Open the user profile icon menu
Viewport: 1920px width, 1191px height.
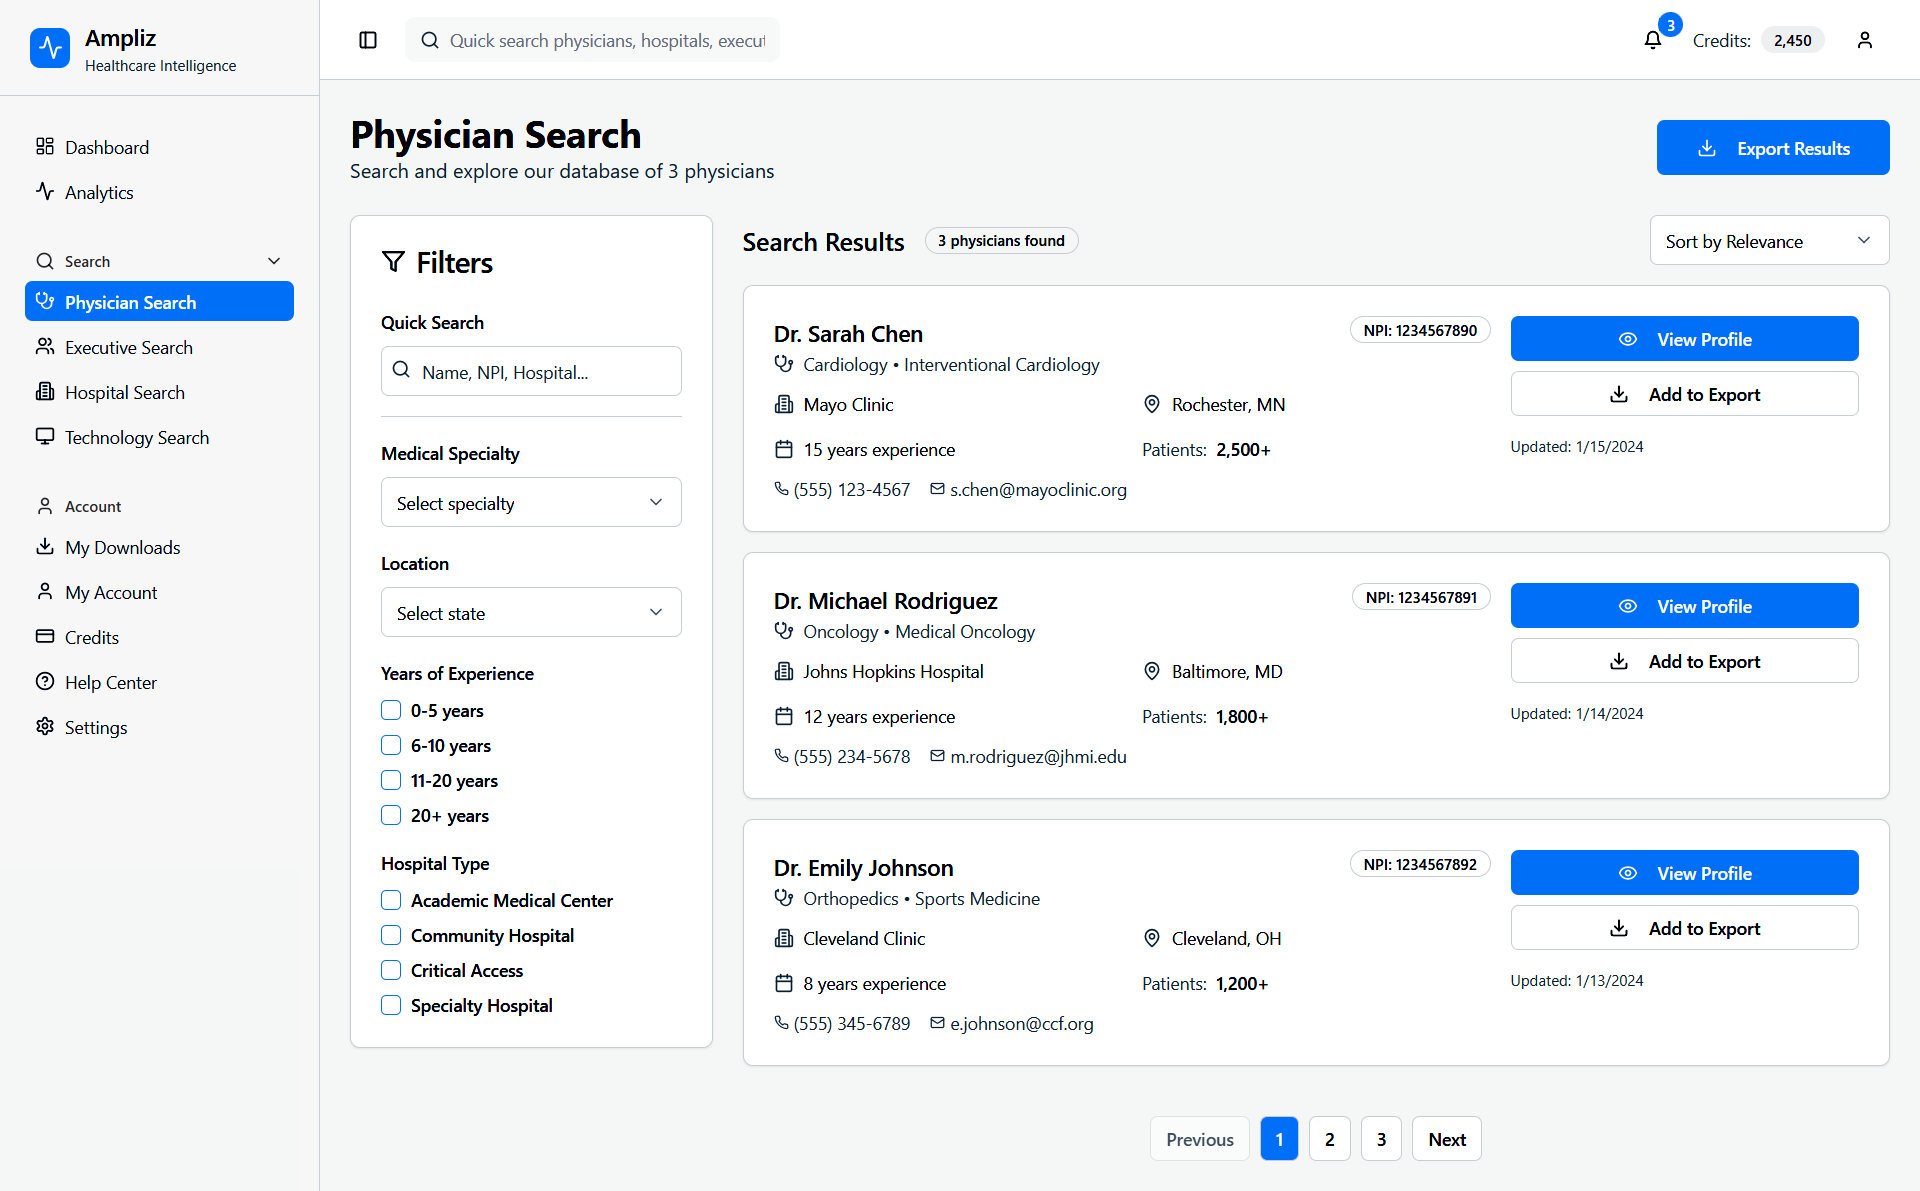pos(1864,40)
